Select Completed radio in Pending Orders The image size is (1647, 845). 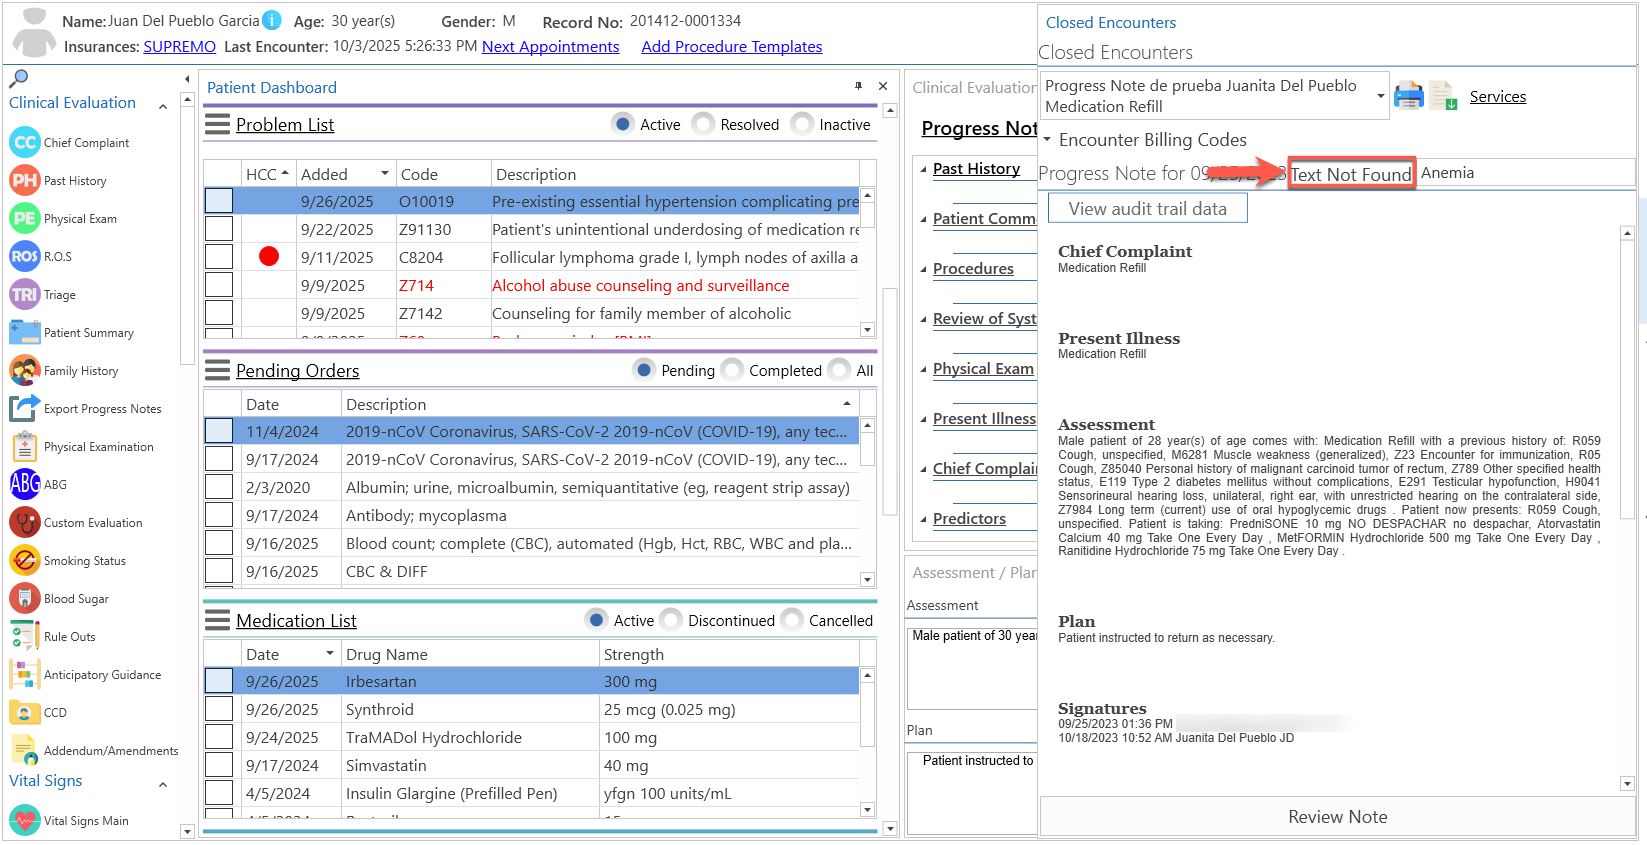click(x=733, y=370)
